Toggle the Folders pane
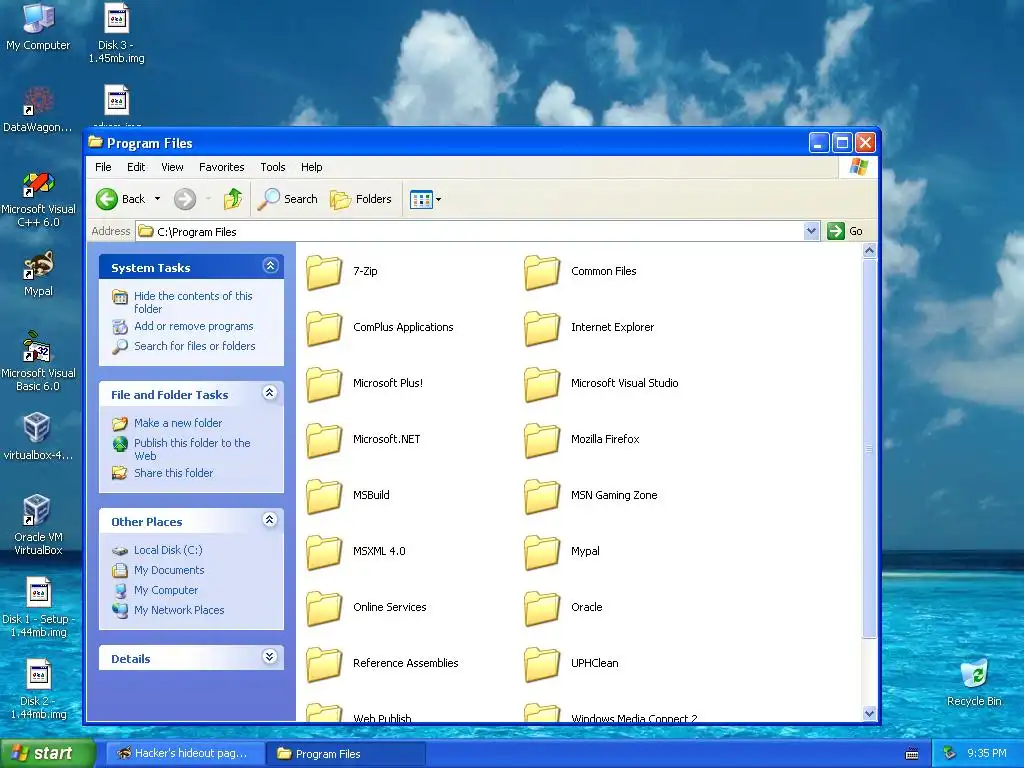The height and width of the screenshot is (768, 1024). 360,199
